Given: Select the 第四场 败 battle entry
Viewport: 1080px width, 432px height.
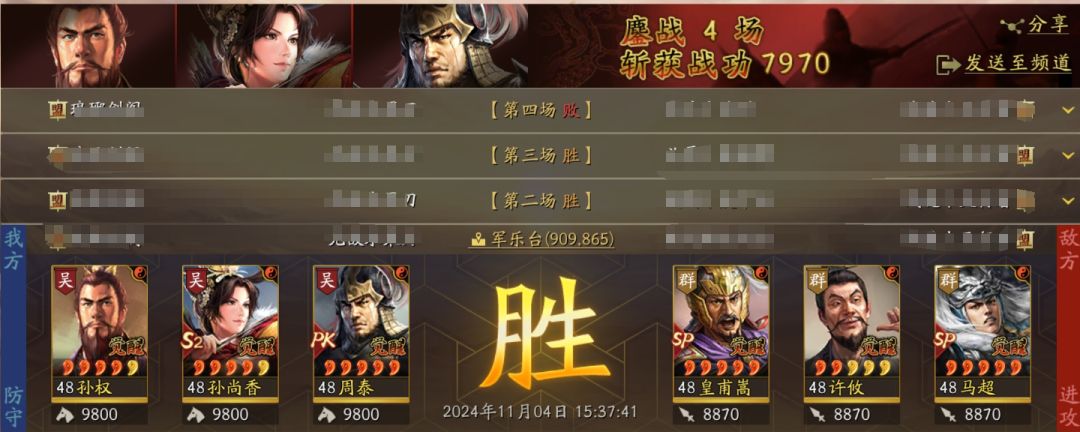Looking at the screenshot, I should 540,110.
